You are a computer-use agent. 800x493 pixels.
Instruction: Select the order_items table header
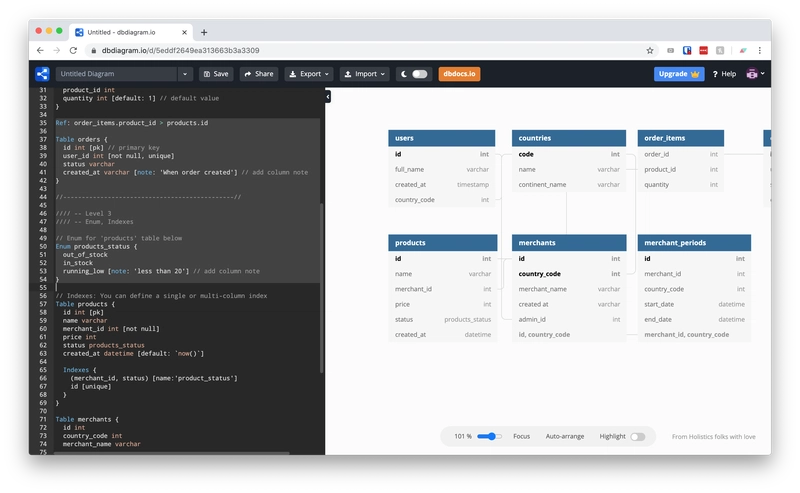pos(681,138)
